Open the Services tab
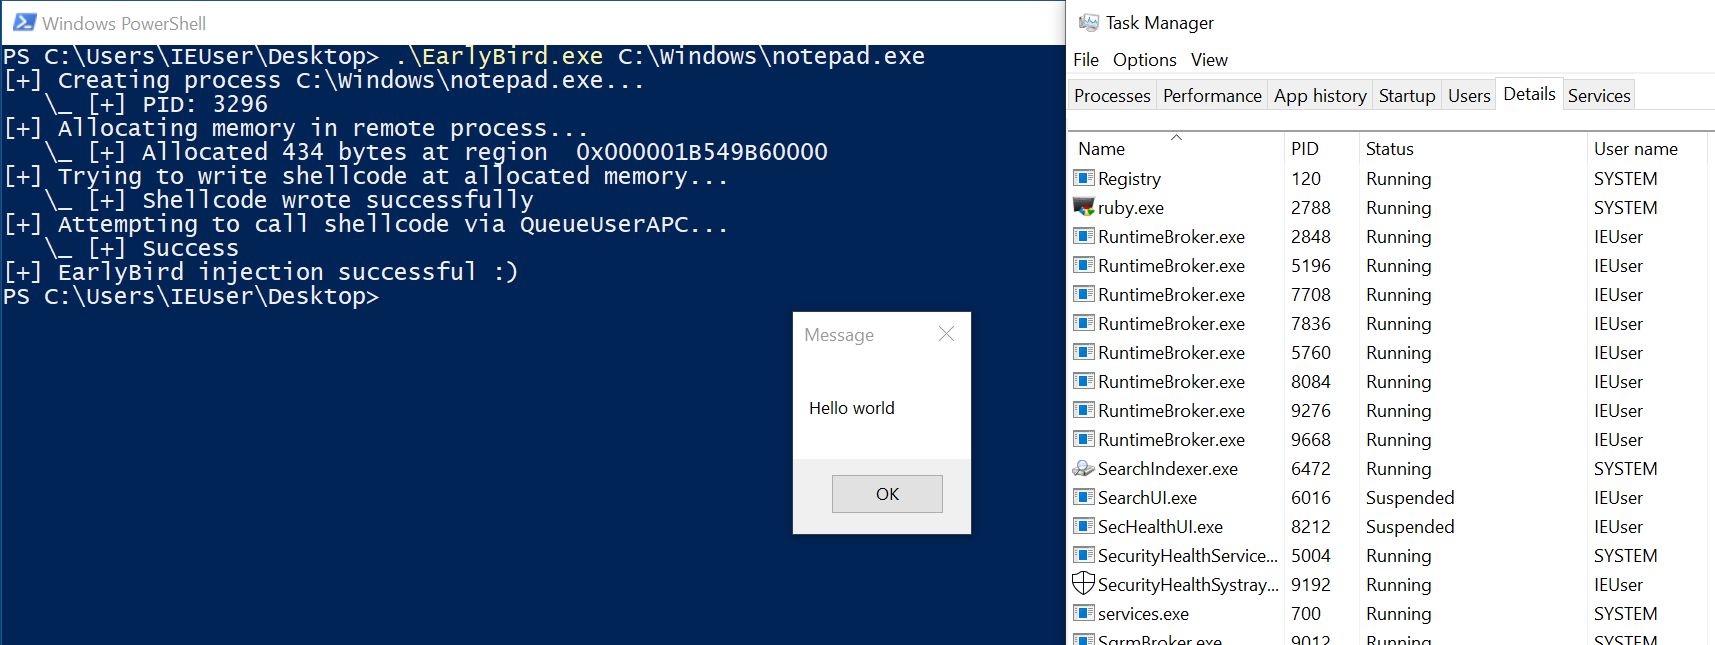The image size is (1715, 645). (x=1598, y=96)
